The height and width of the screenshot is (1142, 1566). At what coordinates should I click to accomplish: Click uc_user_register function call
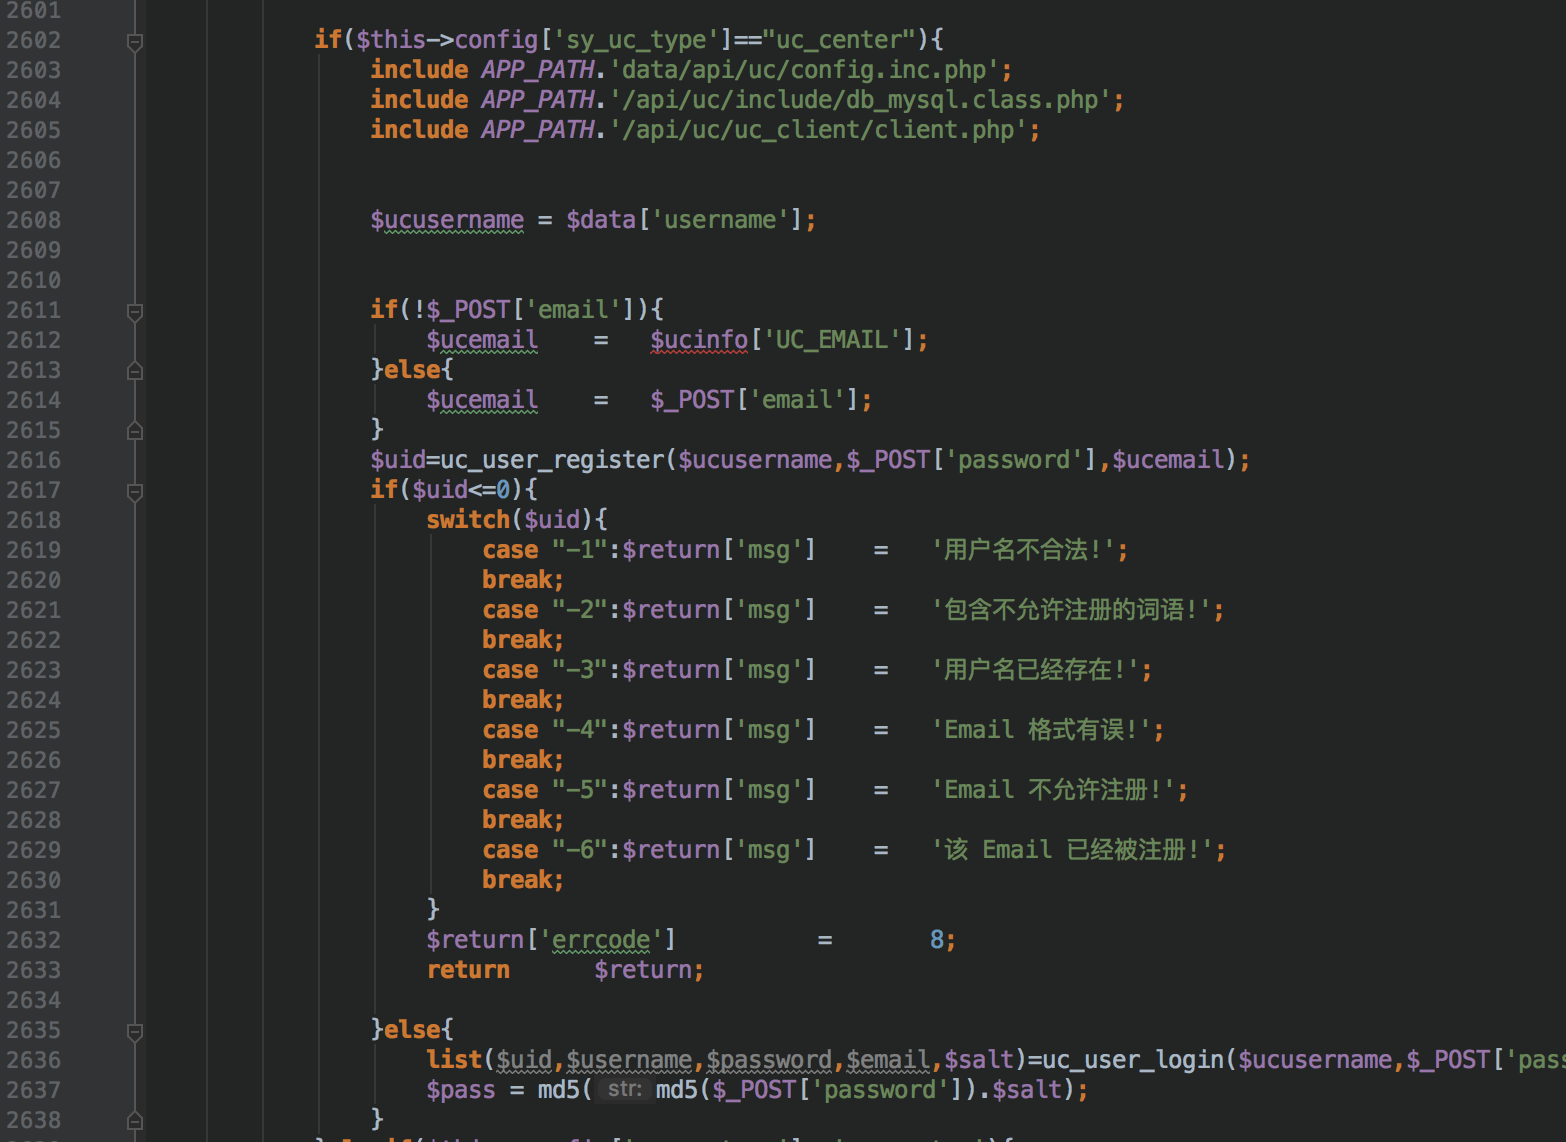pyautogui.click(x=552, y=460)
